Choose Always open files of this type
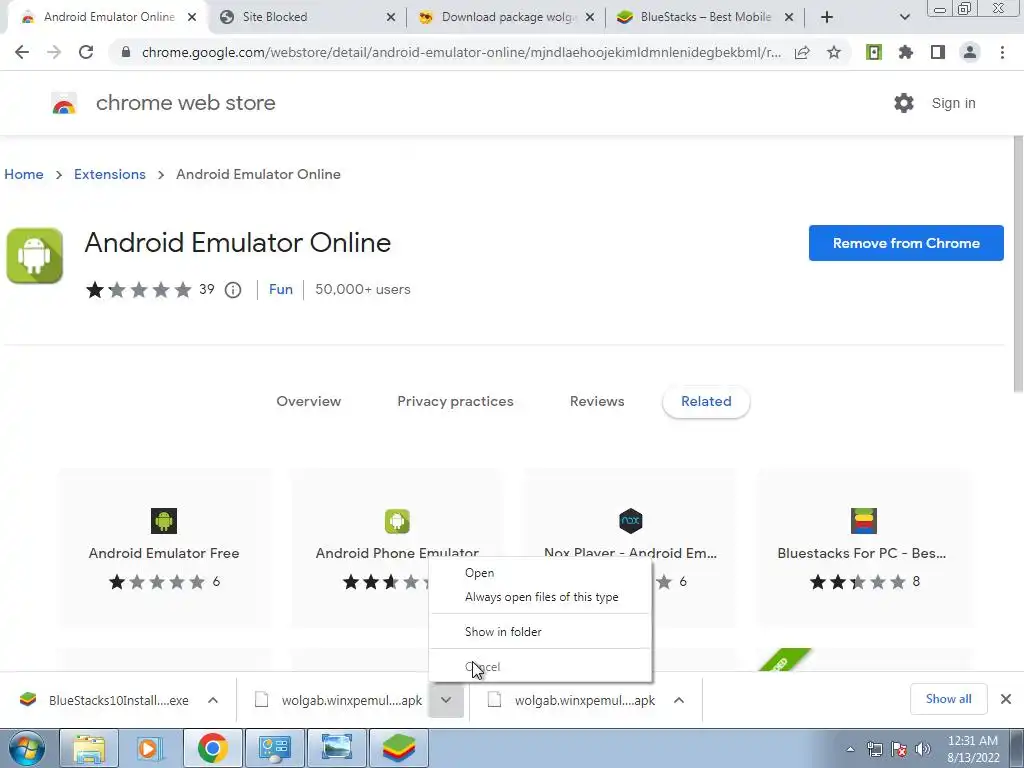This screenshot has height=768, width=1024. point(540,597)
